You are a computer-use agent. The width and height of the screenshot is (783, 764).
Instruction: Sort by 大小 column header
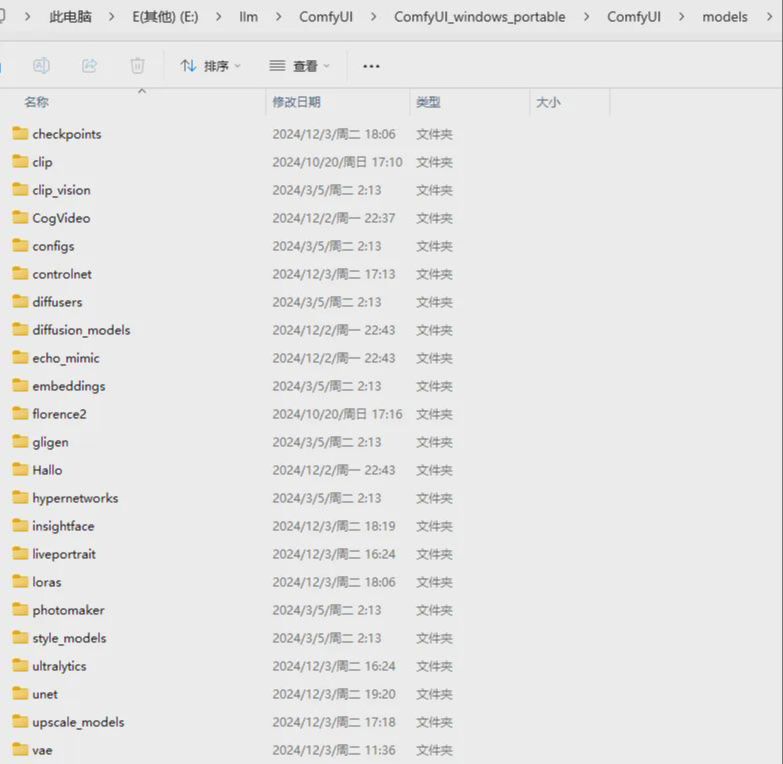coord(548,102)
